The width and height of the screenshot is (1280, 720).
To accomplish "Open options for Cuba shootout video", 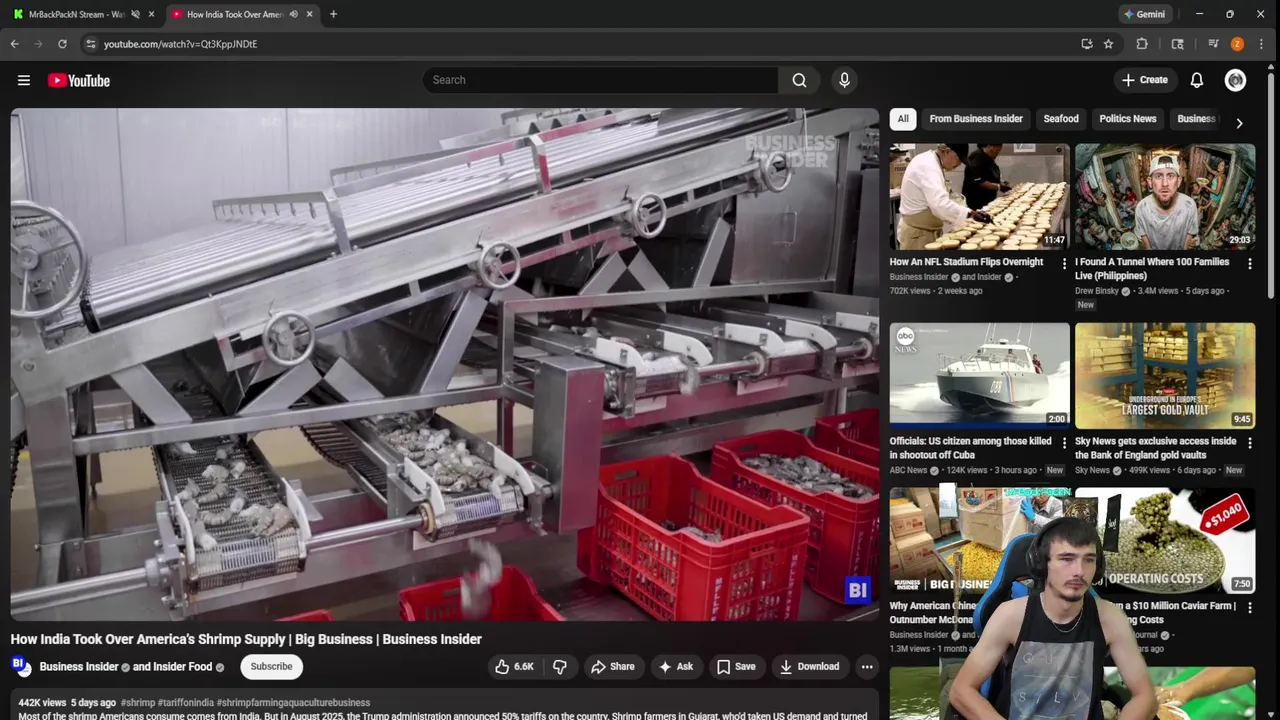I will [x=1064, y=443].
